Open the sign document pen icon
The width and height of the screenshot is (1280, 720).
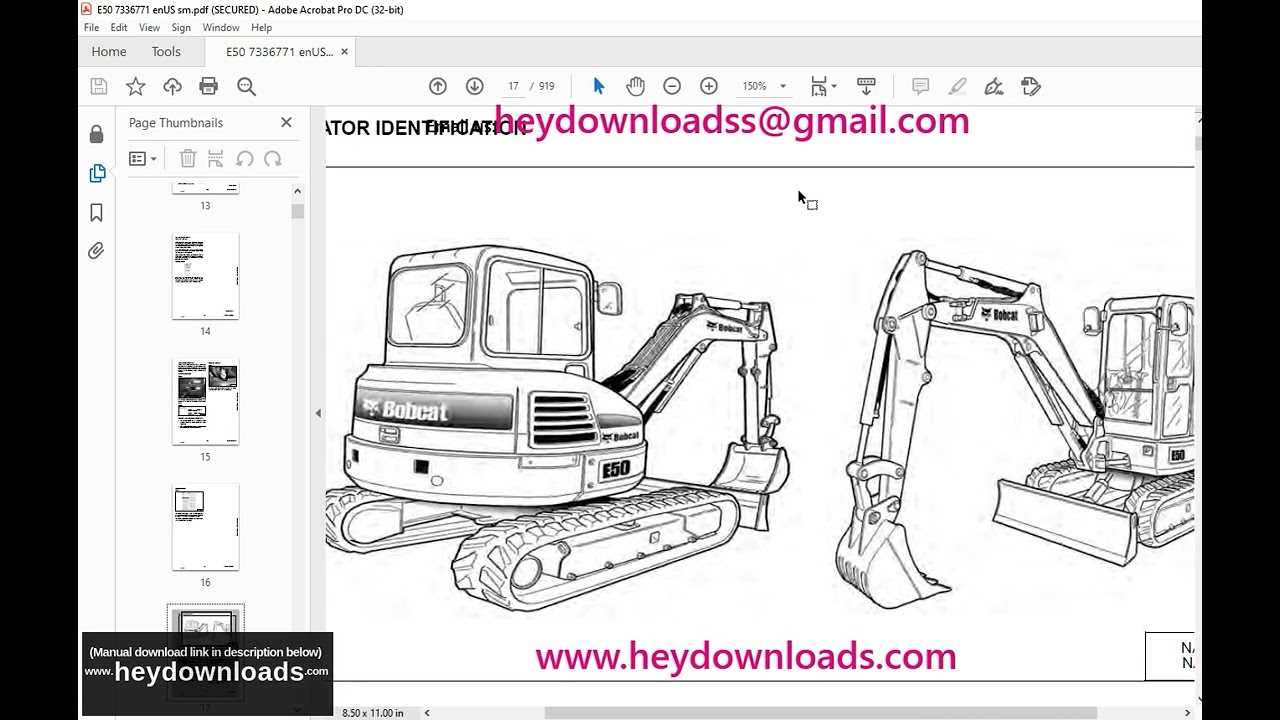994,86
